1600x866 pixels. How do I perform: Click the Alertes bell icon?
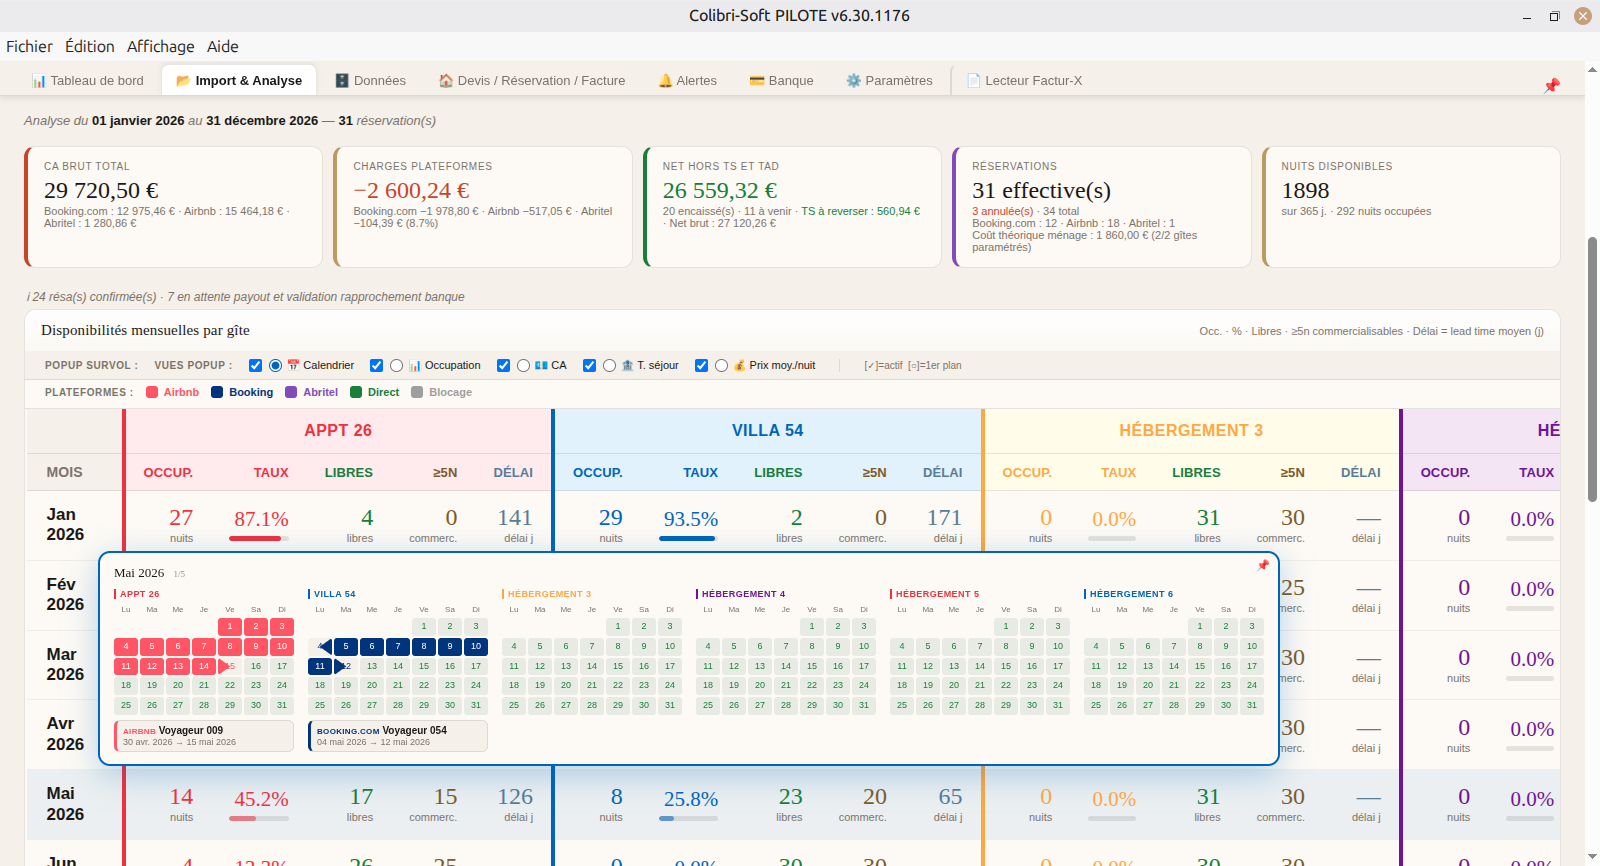[665, 81]
